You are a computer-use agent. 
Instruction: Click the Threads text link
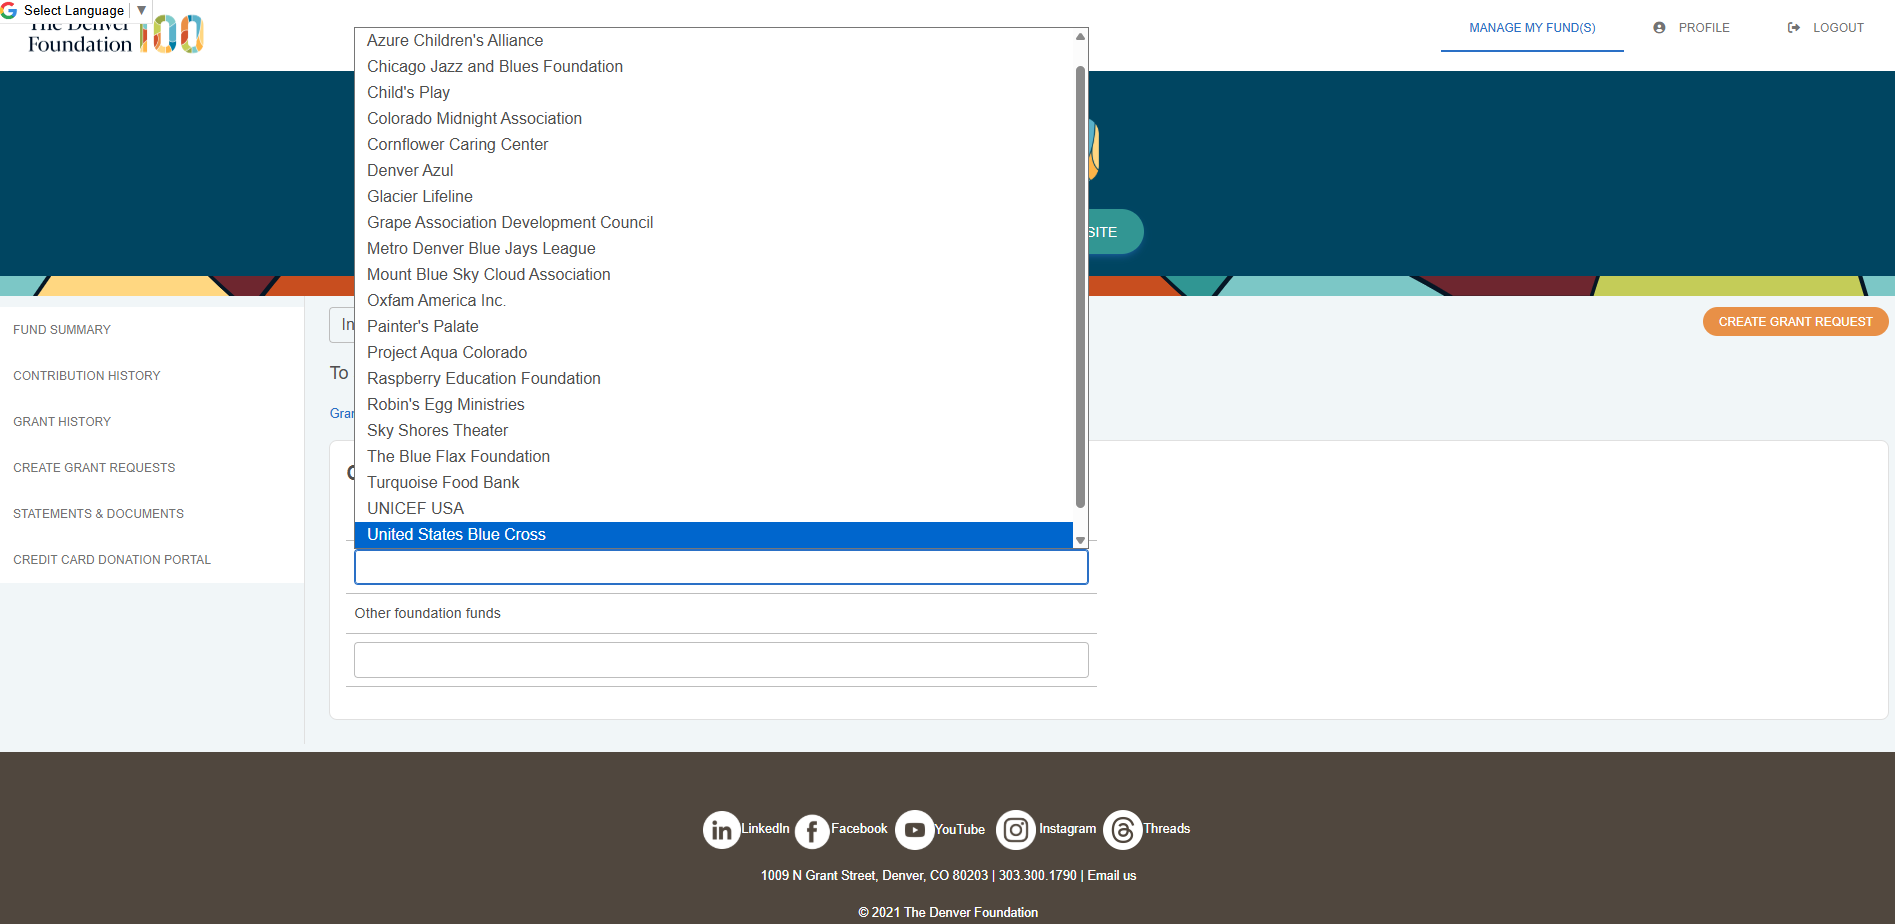1166,829
